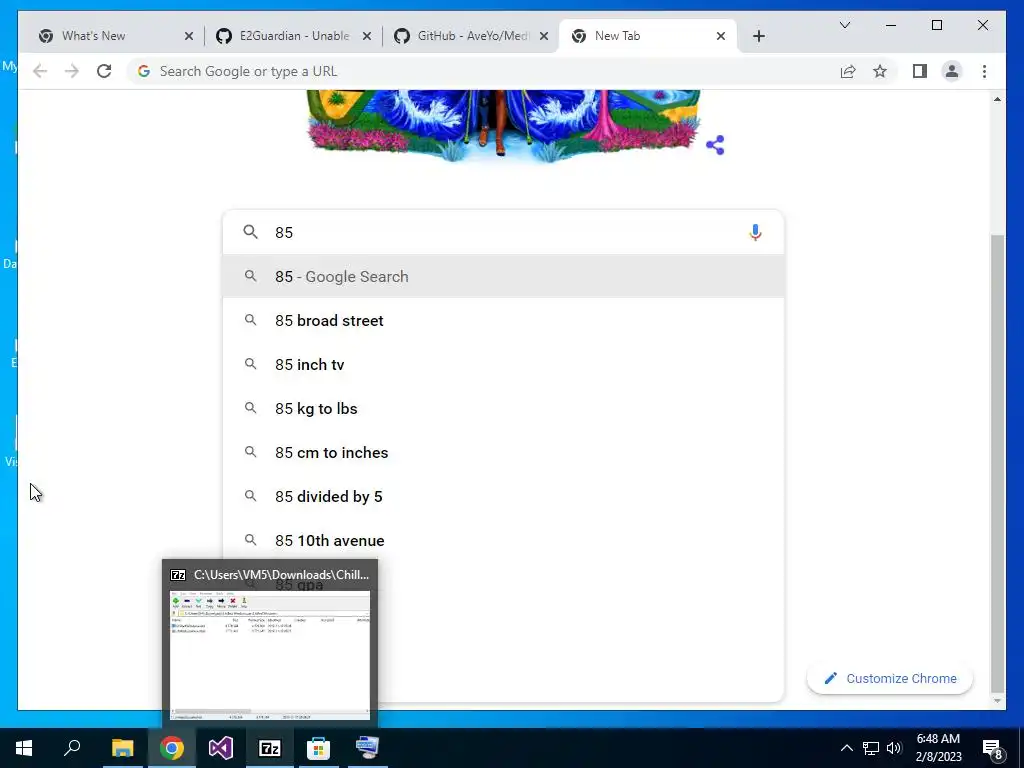This screenshot has width=1024, height=768.
Task: Open a new tab with plus
Action: click(x=758, y=36)
